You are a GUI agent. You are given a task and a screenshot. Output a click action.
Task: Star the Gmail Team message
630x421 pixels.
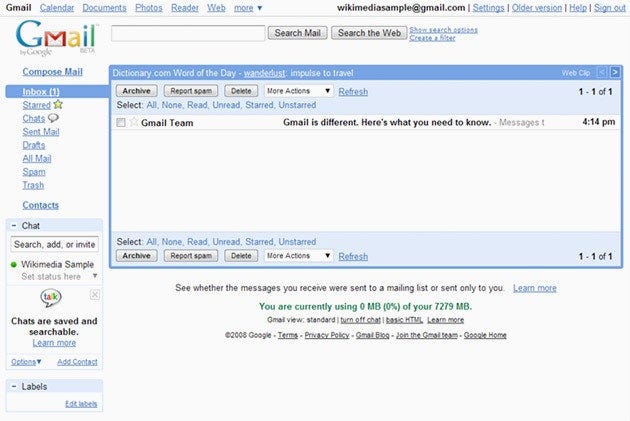click(x=133, y=122)
